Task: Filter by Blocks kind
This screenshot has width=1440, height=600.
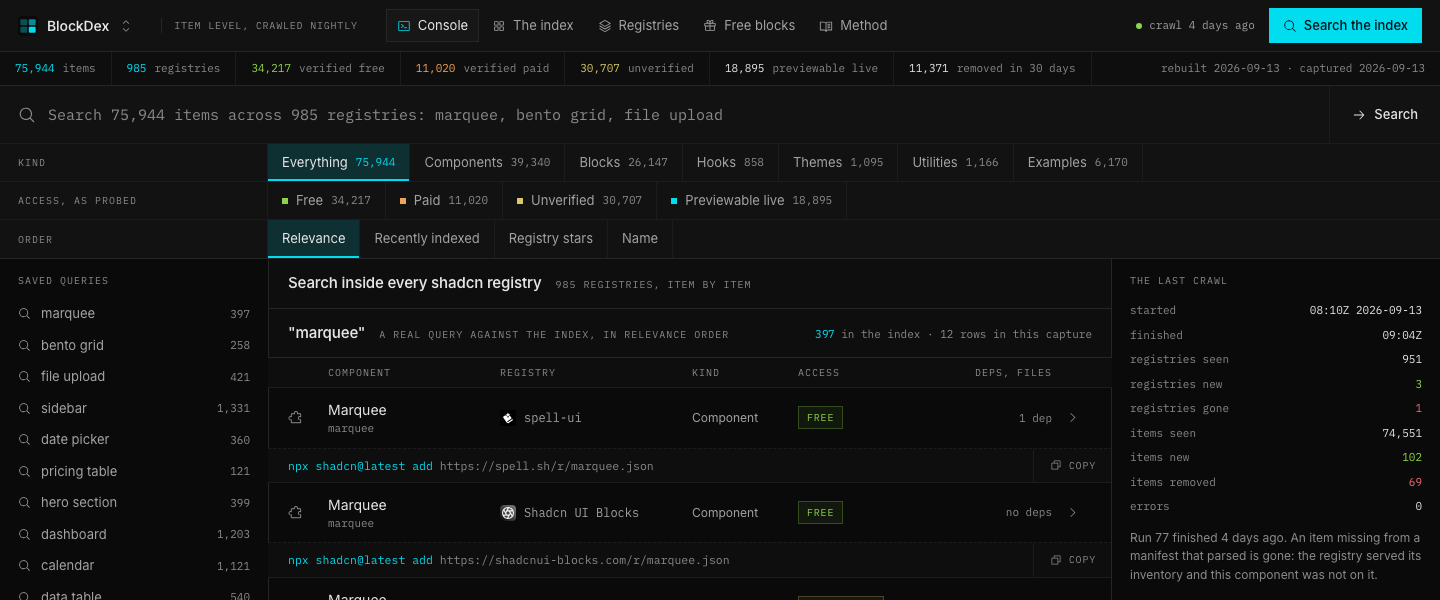Action: click(x=623, y=162)
